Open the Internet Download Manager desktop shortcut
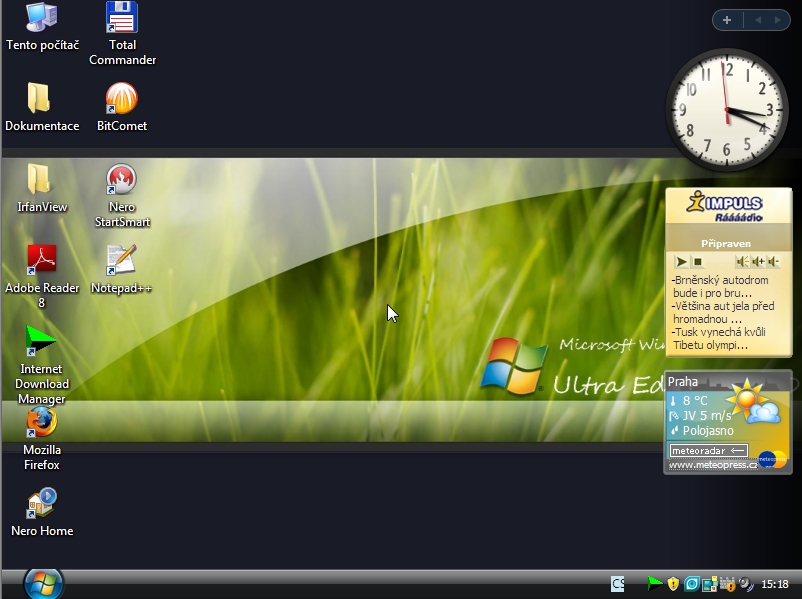Image resolution: width=802 pixels, height=599 pixels. (x=42, y=365)
